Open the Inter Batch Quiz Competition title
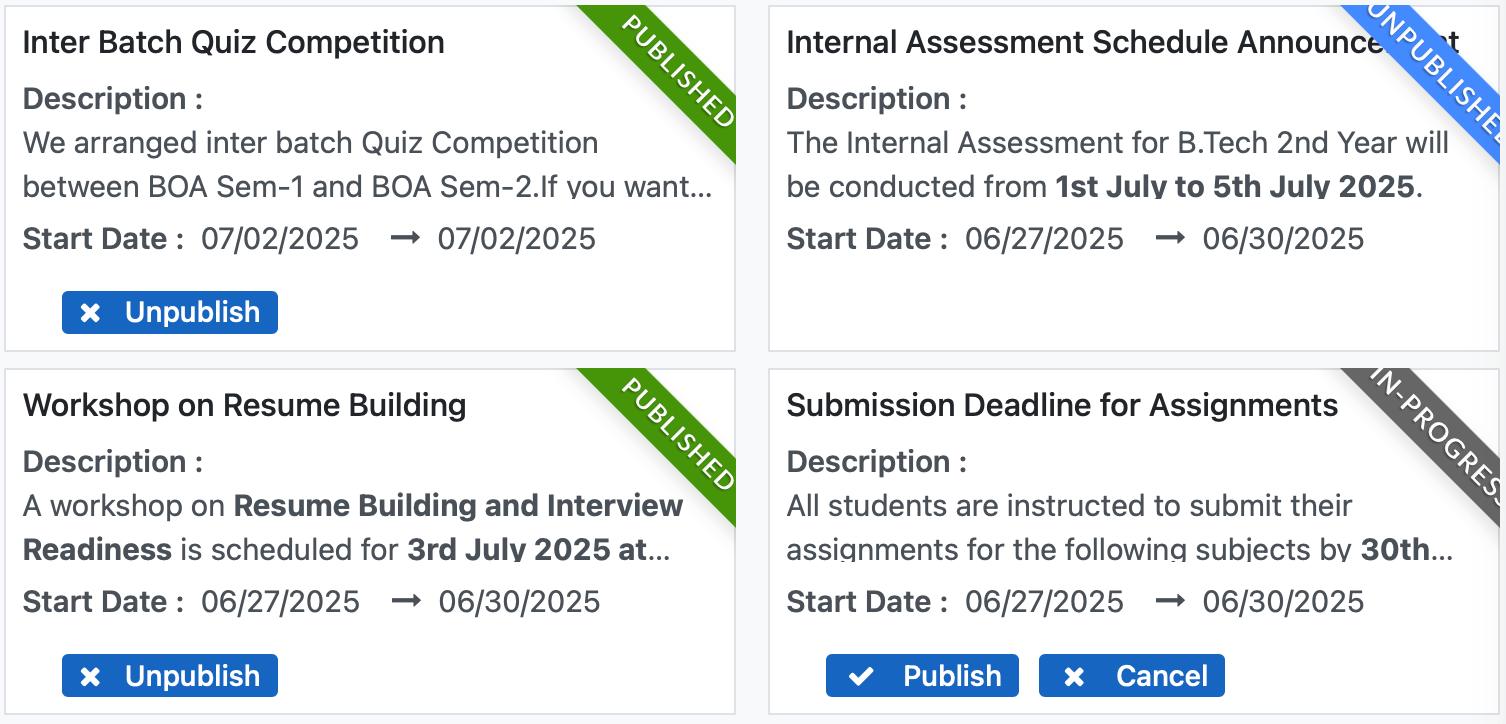This screenshot has width=1506, height=724. (233, 42)
